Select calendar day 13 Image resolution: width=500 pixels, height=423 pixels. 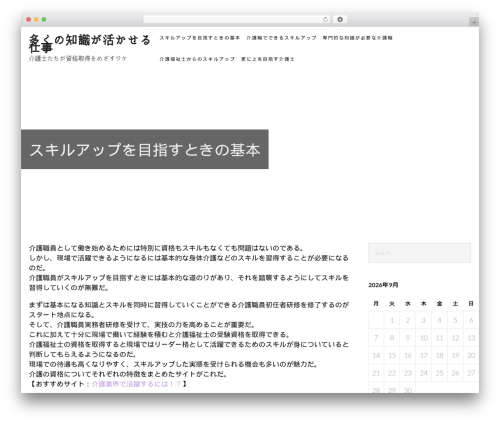point(471,338)
